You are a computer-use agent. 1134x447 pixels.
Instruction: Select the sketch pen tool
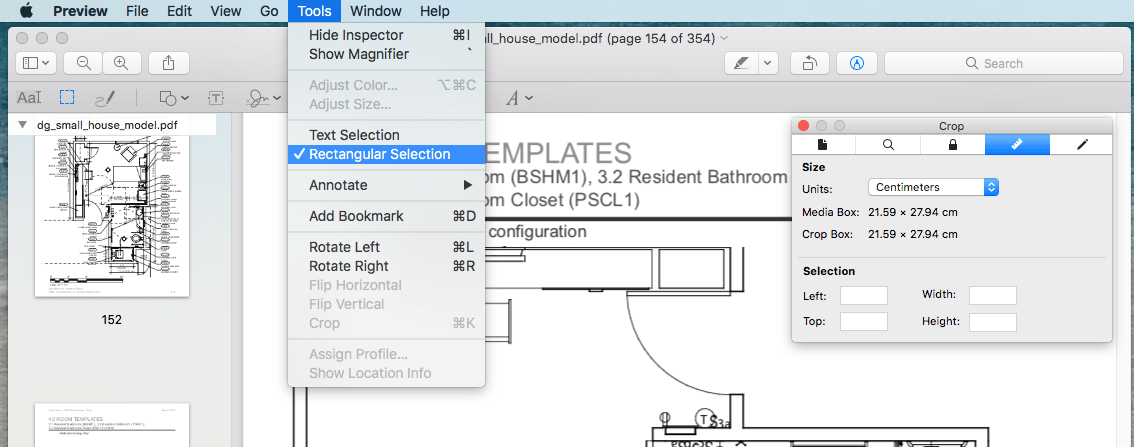coord(104,98)
